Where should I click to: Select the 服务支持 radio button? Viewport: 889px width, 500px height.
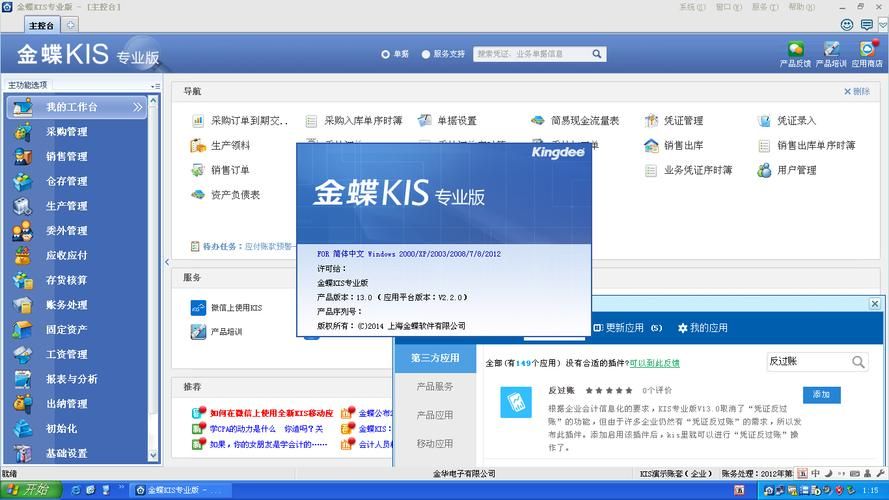click(x=426, y=54)
